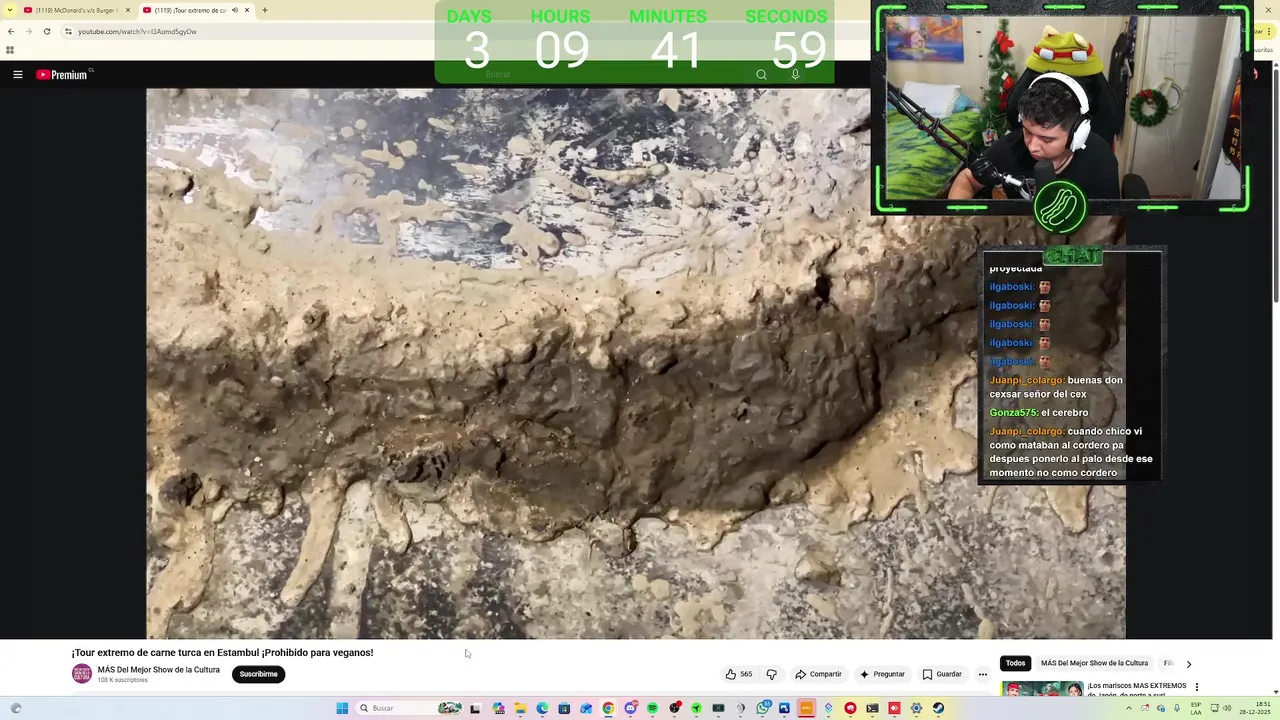Viewport: 1280px width, 720px height.
Task: Select the MÁS Del Mejor Show filter chip
Action: 1094,663
